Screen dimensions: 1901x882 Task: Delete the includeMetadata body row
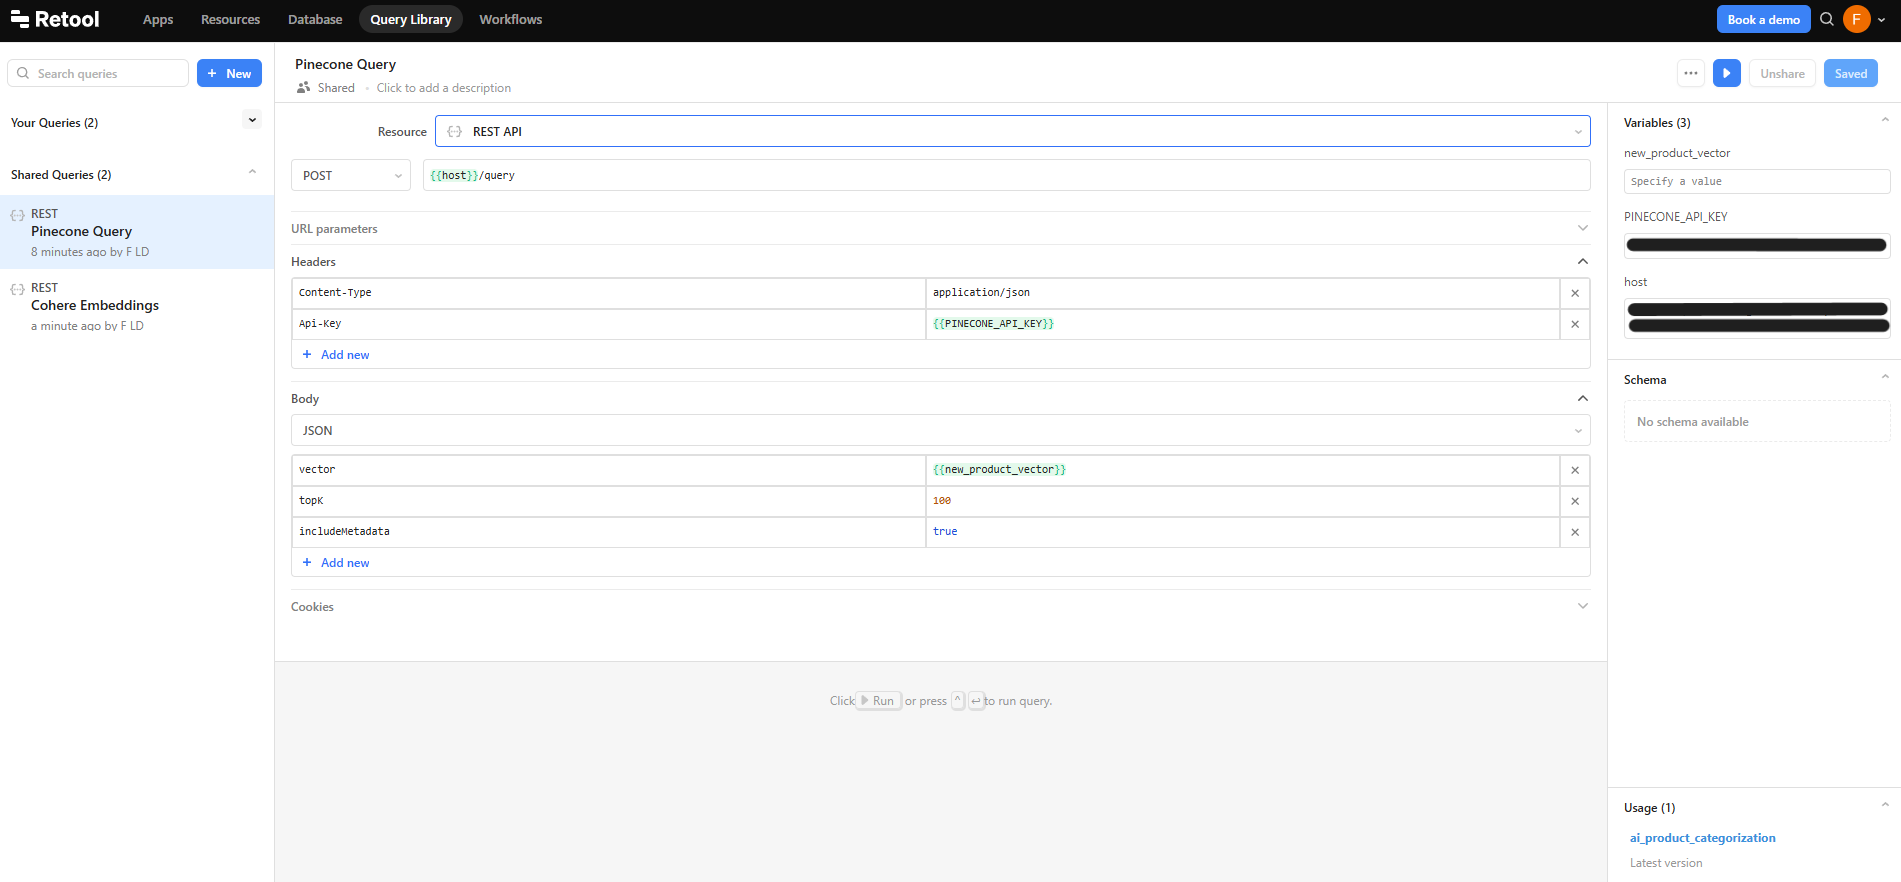point(1575,532)
